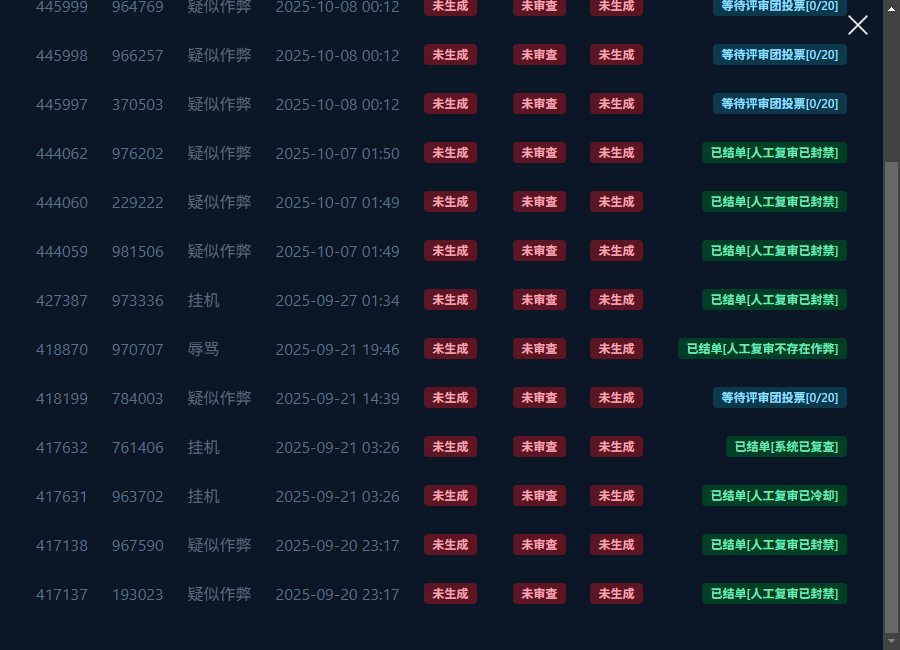Click user number 967590
The height and width of the screenshot is (650, 900).
click(138, 545)
